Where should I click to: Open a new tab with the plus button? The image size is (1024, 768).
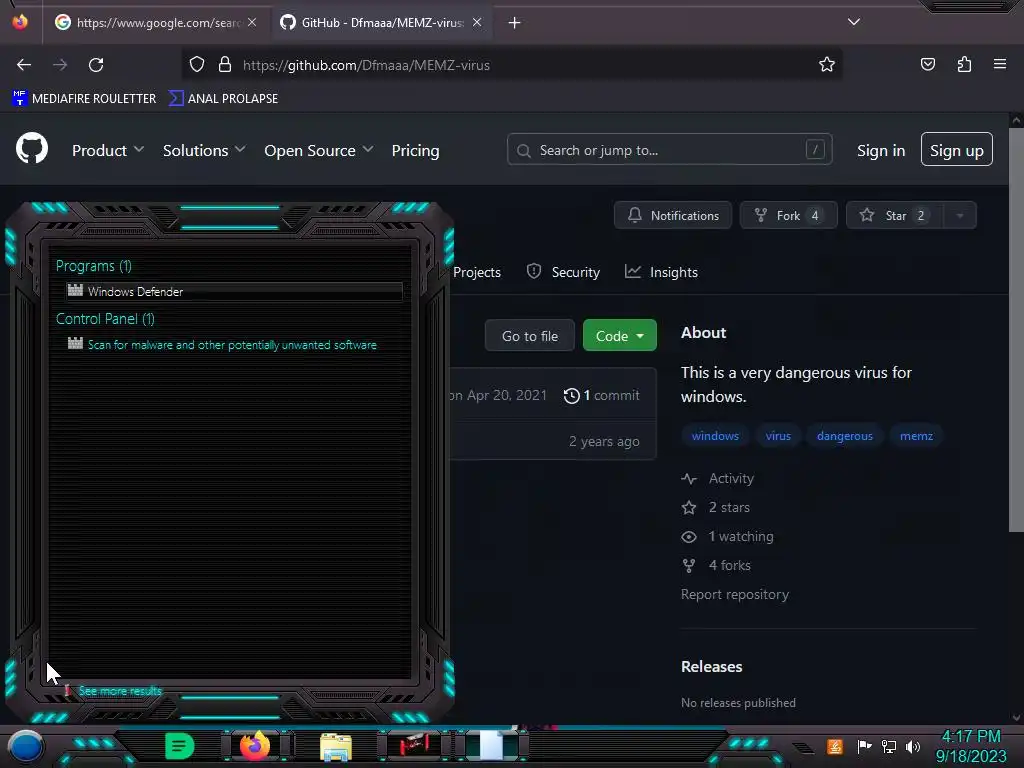point(515,23)
